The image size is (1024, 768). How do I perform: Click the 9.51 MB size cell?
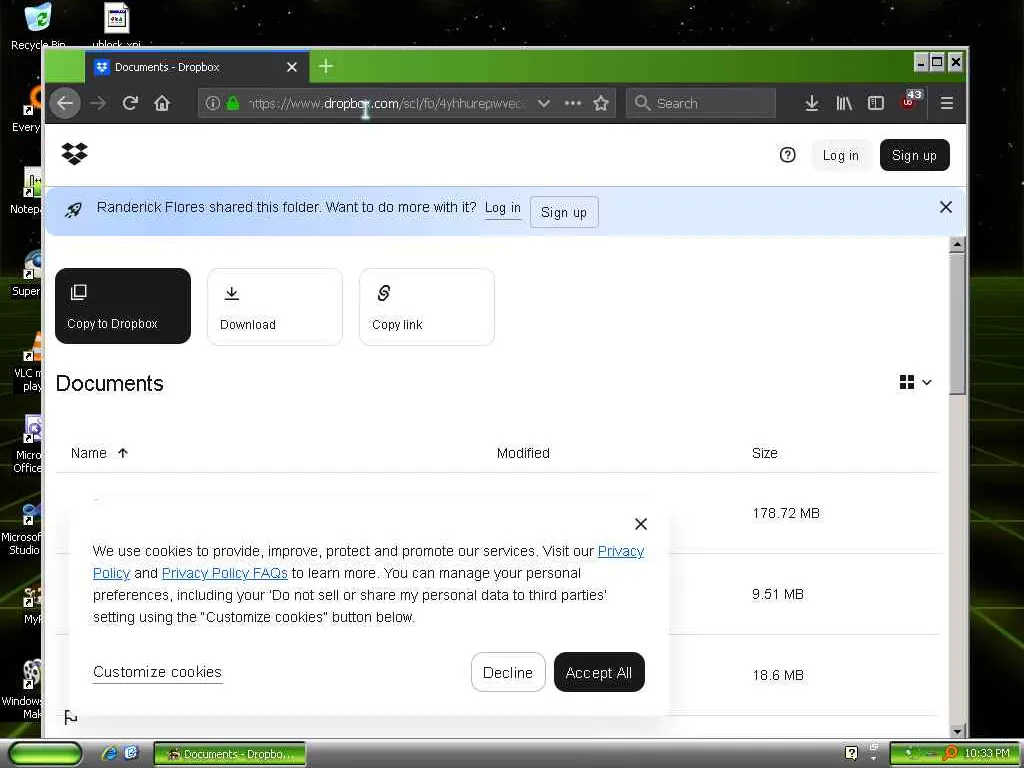point(778,594)
